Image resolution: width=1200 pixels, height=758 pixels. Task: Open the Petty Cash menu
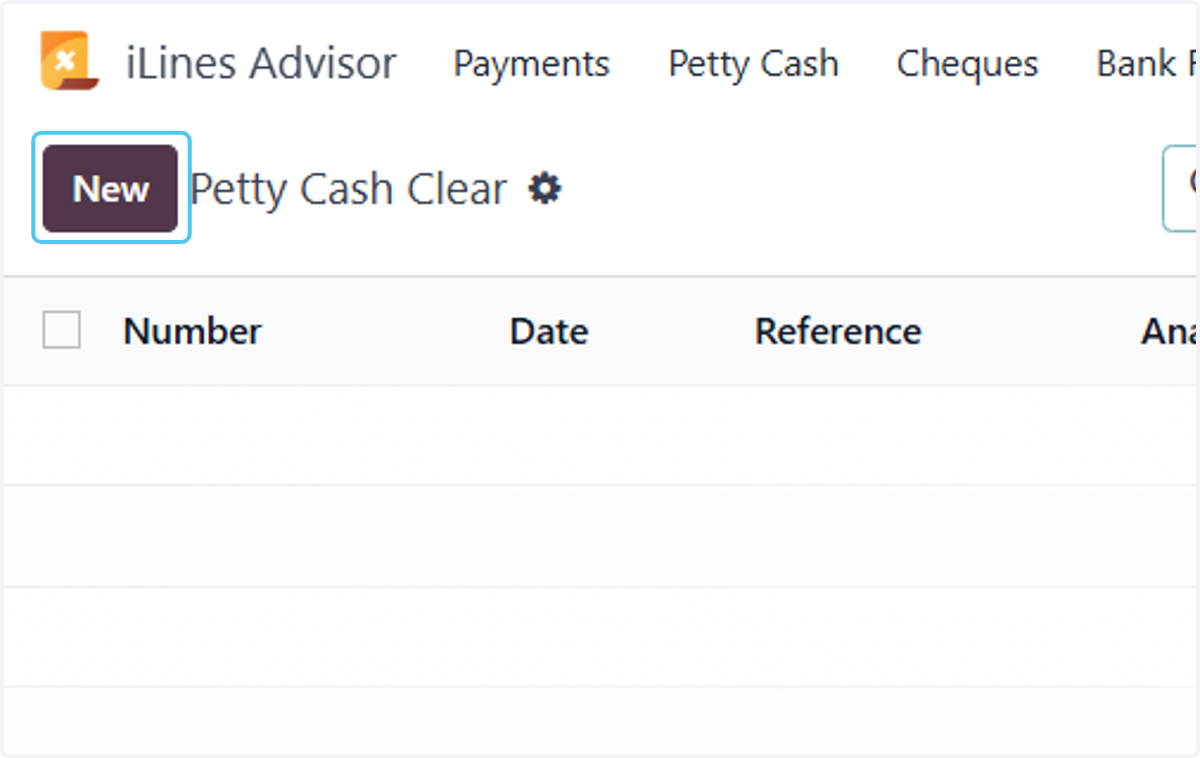[x=753, y=64]
